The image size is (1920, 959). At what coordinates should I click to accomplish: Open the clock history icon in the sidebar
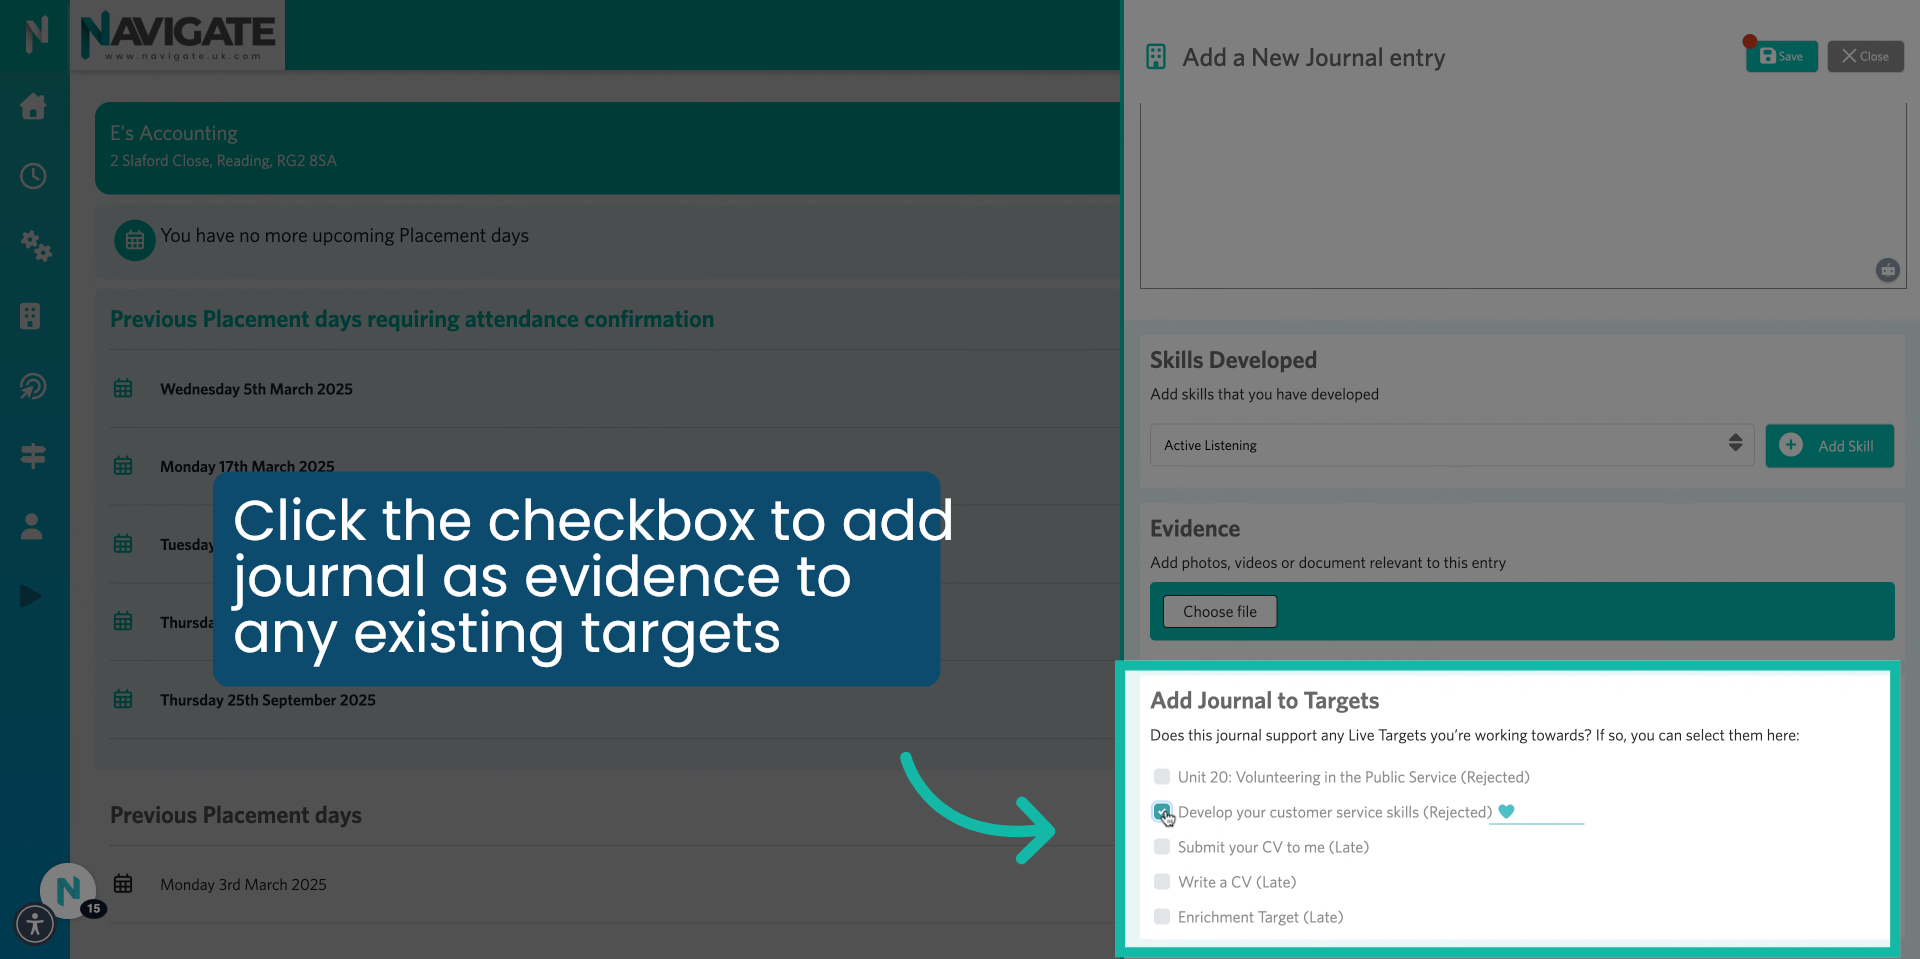point(33,176)
